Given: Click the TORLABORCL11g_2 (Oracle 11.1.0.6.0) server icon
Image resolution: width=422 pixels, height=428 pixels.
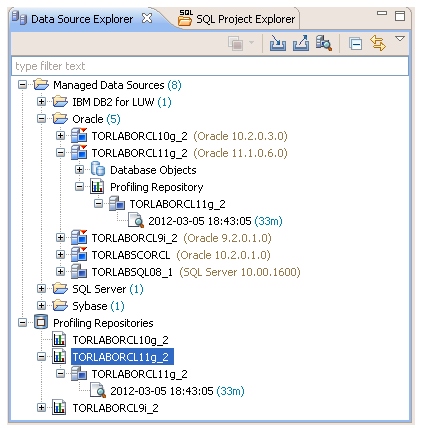Looking at the screenshot, I should click(79, 153).
